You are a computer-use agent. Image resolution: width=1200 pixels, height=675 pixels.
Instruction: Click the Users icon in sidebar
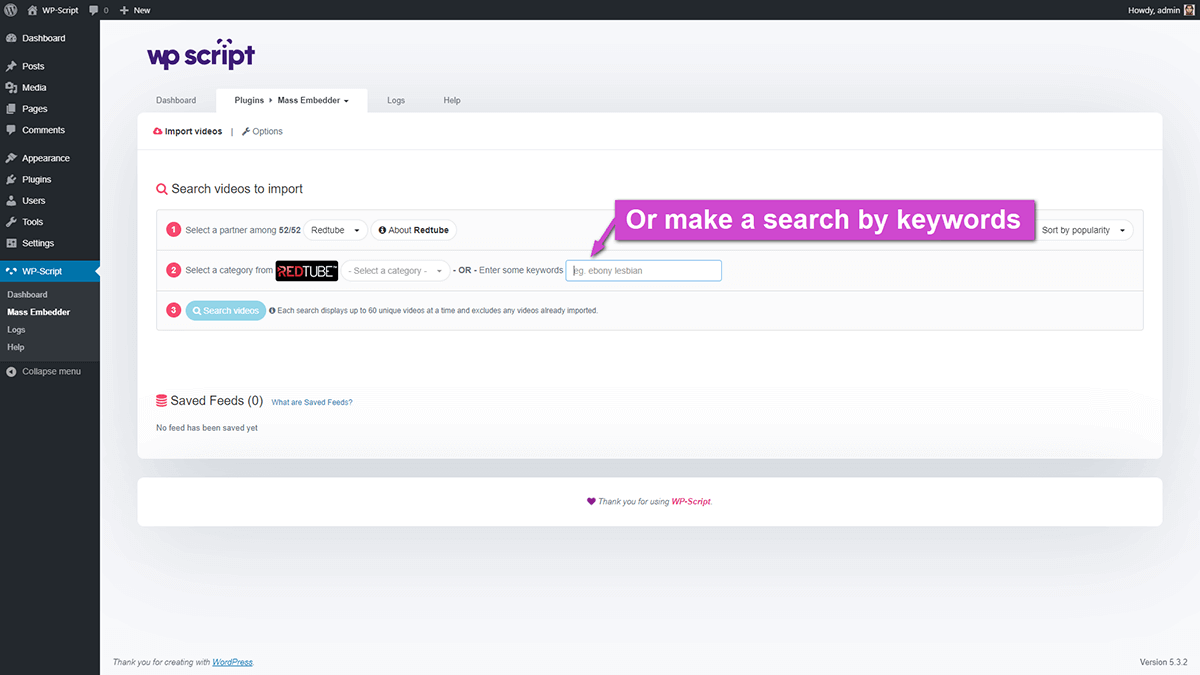11,201
